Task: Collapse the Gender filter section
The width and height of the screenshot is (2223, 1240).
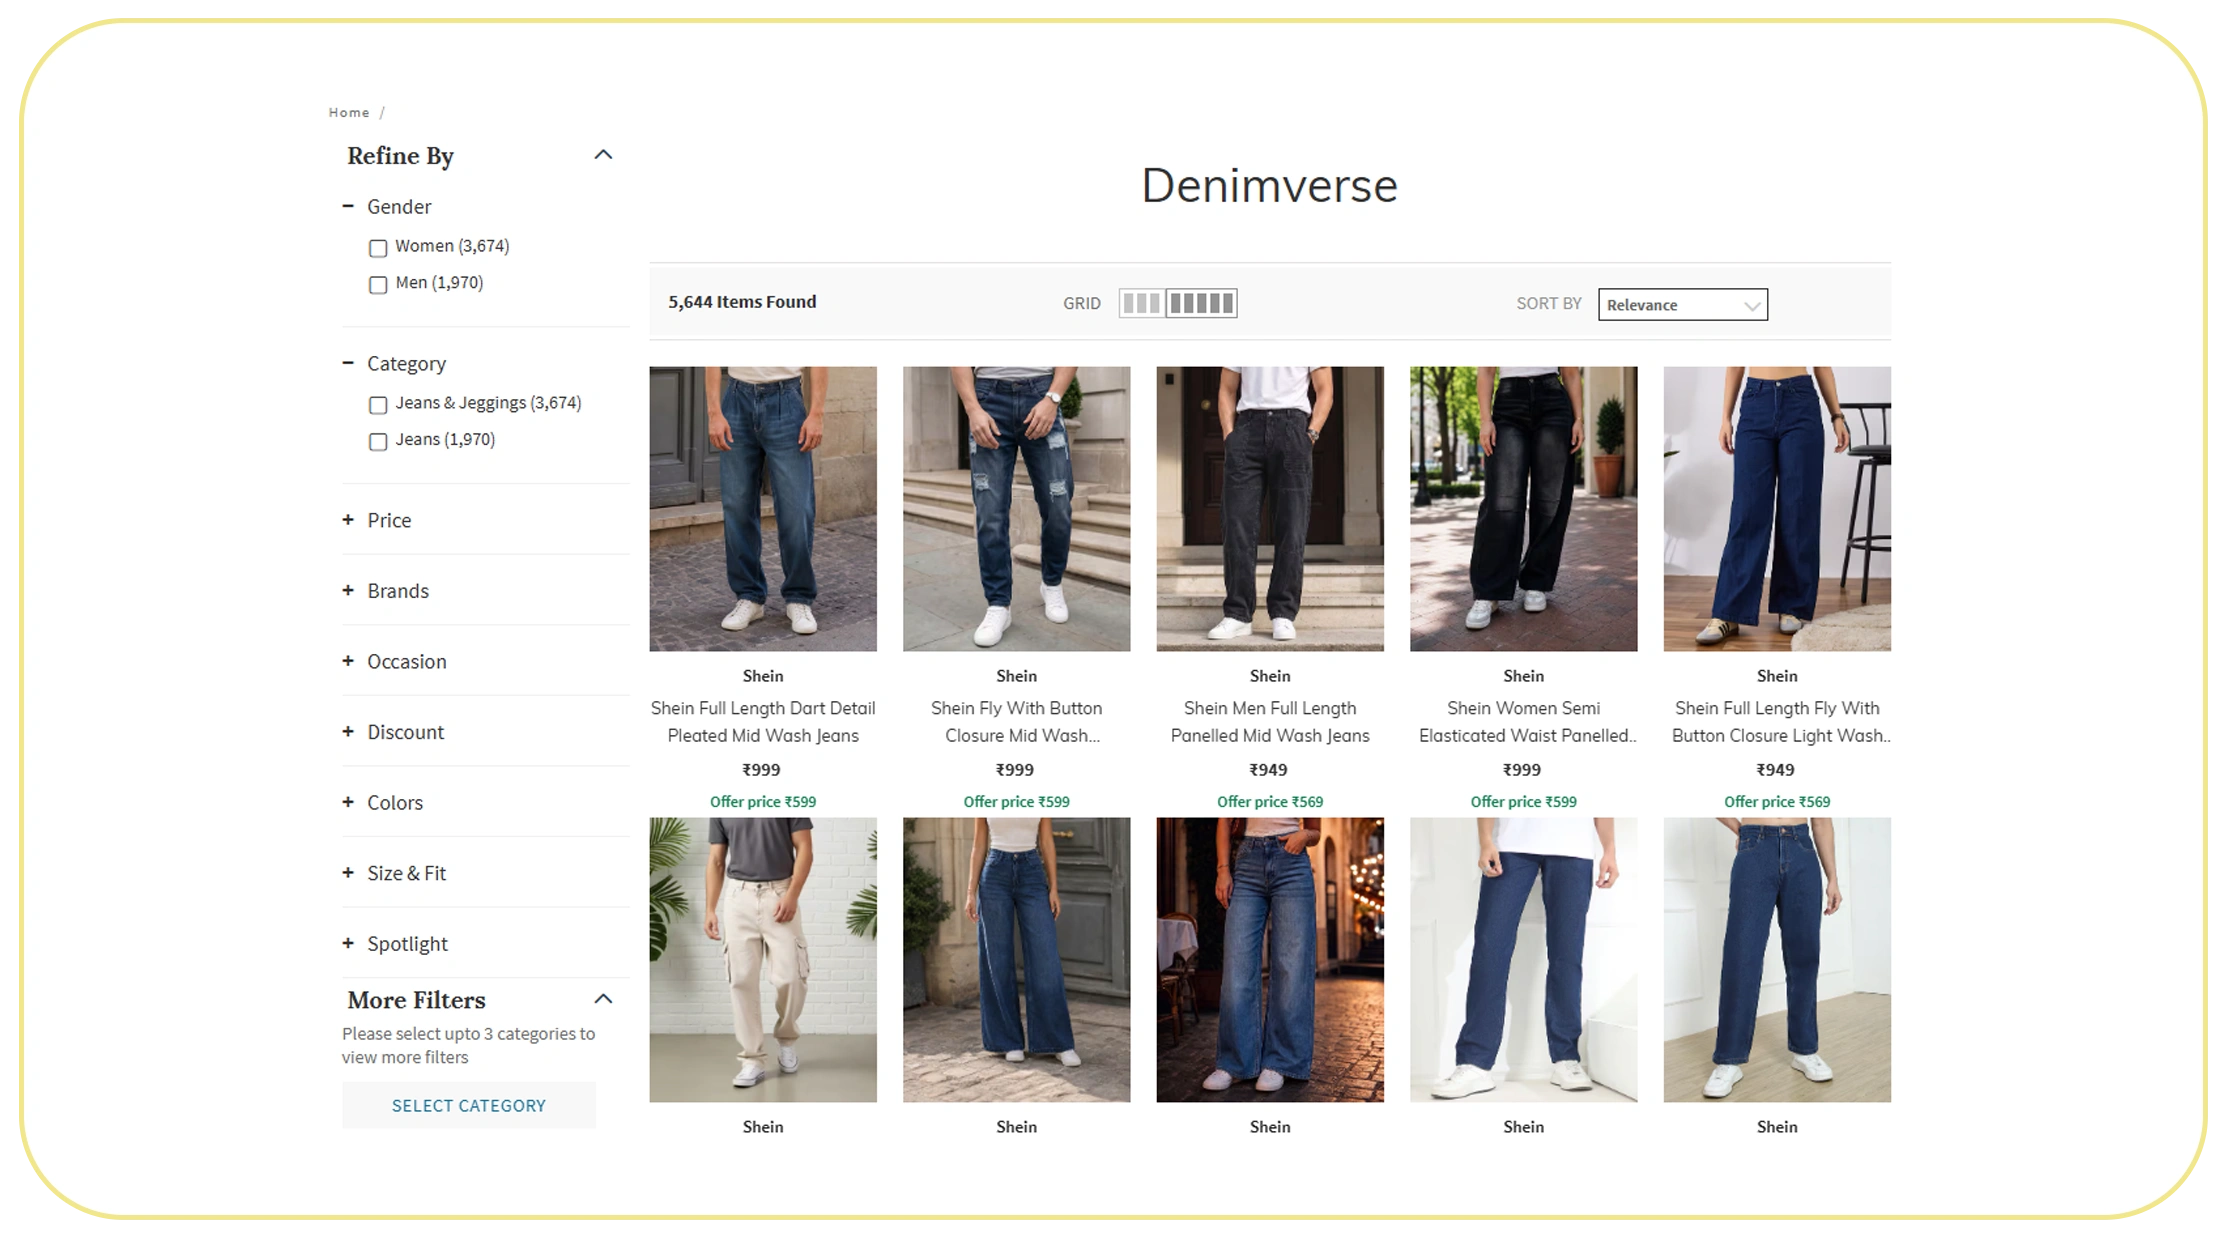Action: (x=348, y=206)
